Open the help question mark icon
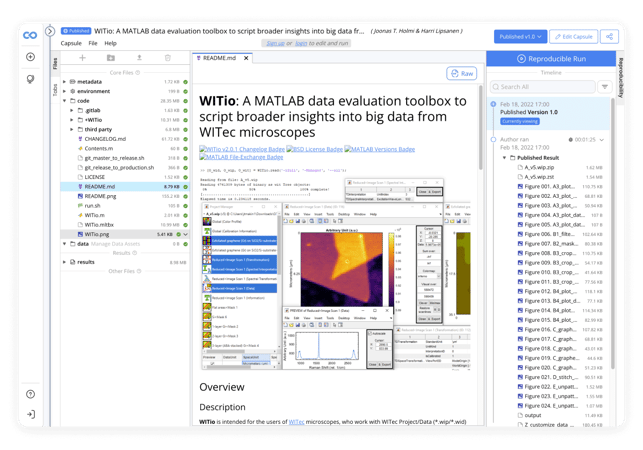Screen dimensions: 643x450 click(x=30, y=394)
